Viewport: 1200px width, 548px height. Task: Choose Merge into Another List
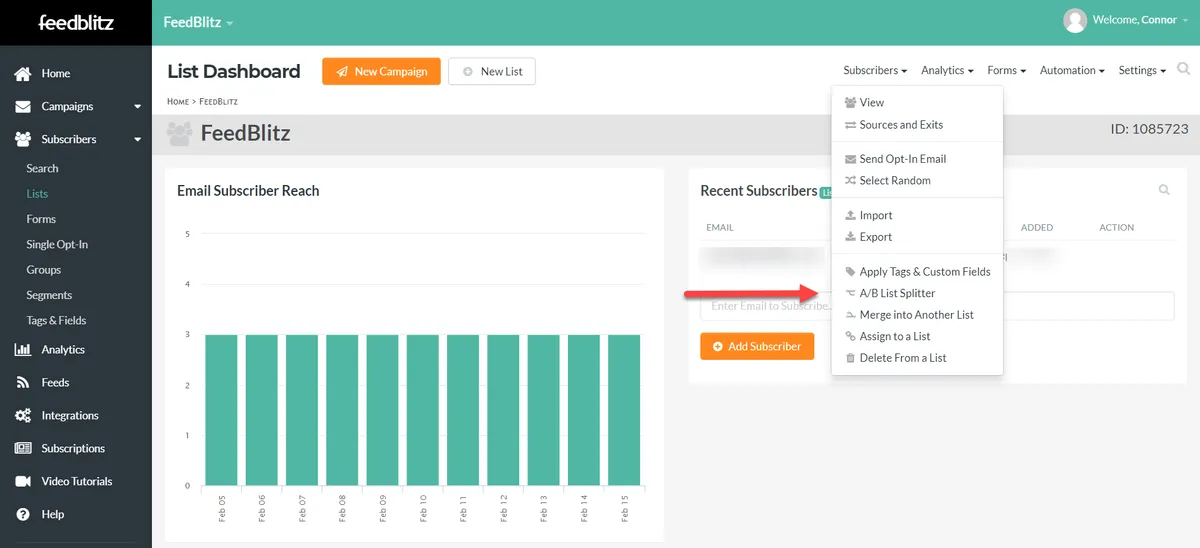916,315
